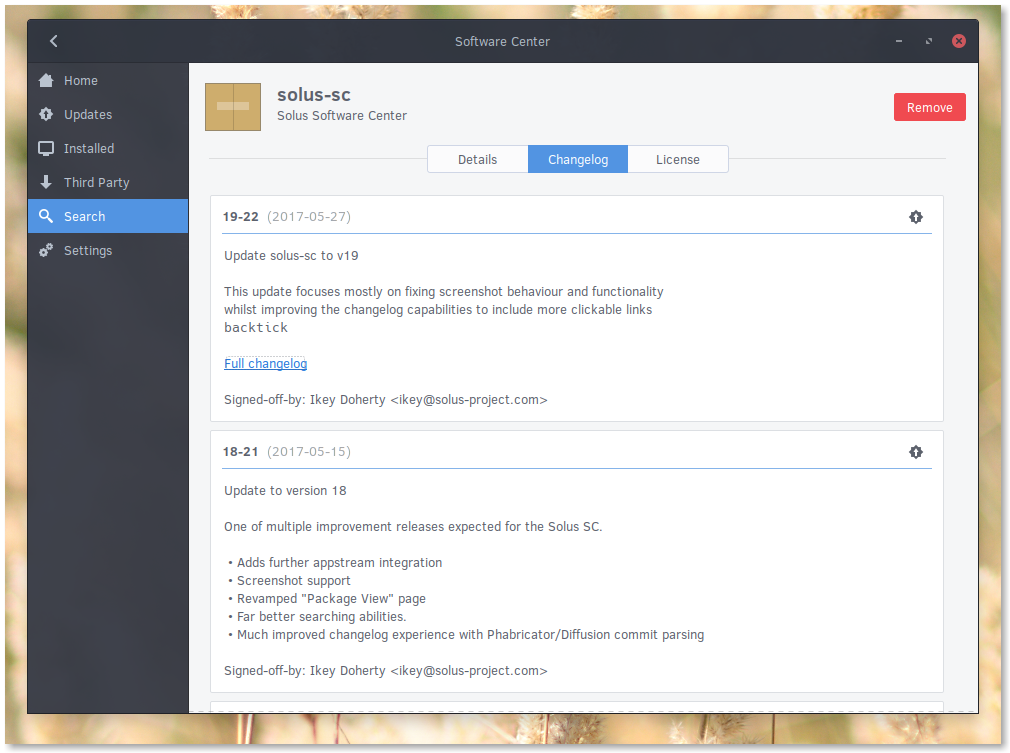
Task: Click 'Update solus-sc to v19' text
Action: click(x=291, y=256)
